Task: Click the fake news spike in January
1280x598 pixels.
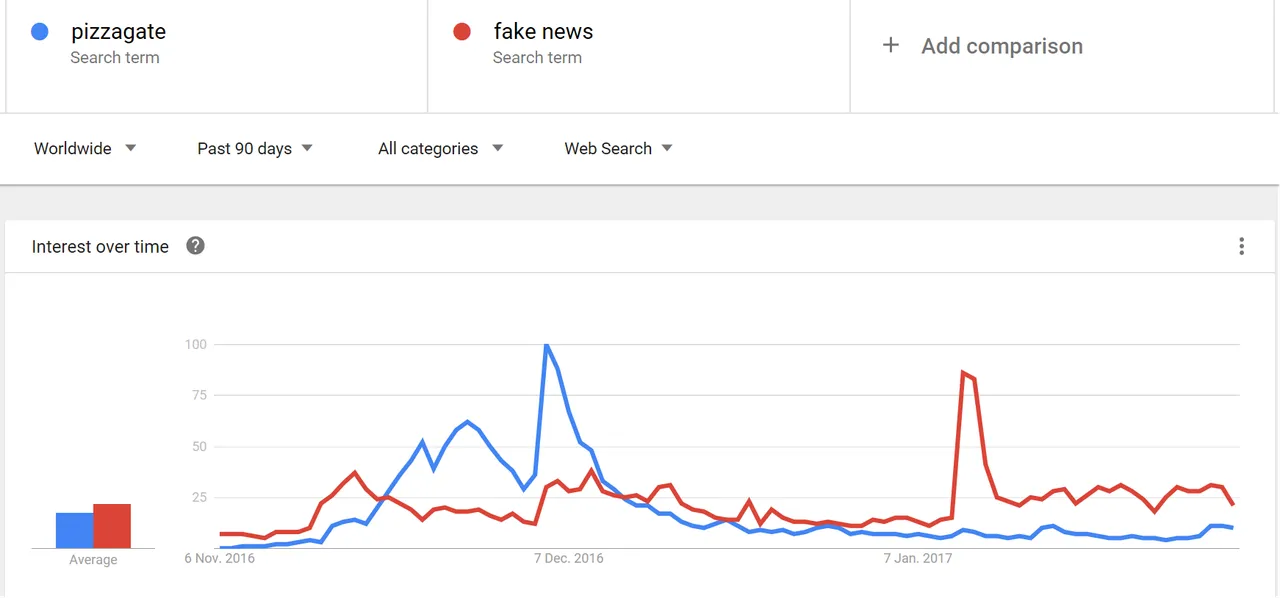Action: [964, 373]
